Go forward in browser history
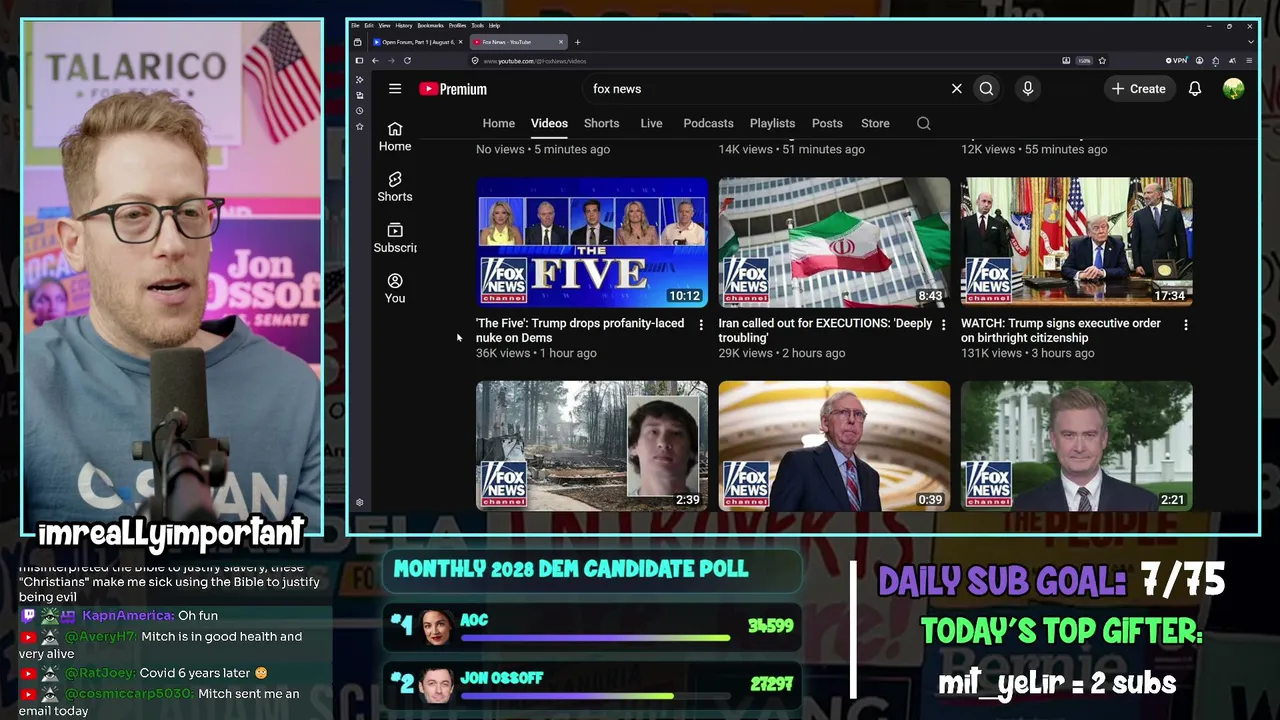1280x720 pixels. coord(391,61)
